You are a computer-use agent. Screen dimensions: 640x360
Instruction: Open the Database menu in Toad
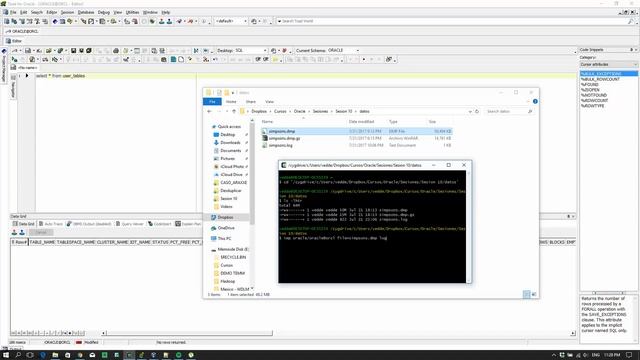click(86, 12)
